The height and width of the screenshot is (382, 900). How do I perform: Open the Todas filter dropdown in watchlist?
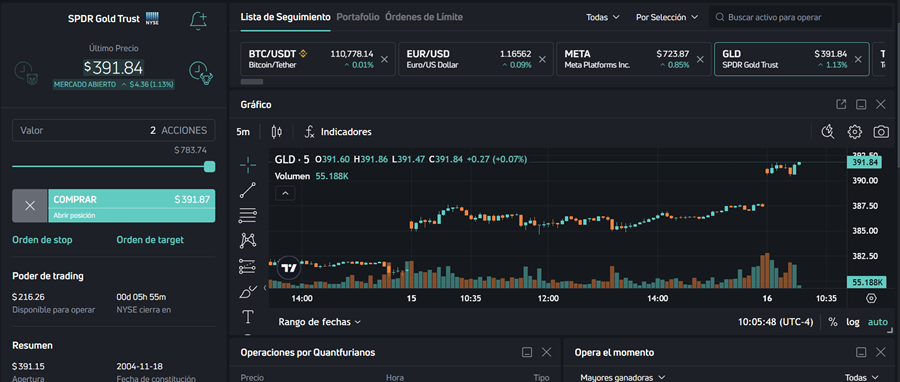[603, 17]
